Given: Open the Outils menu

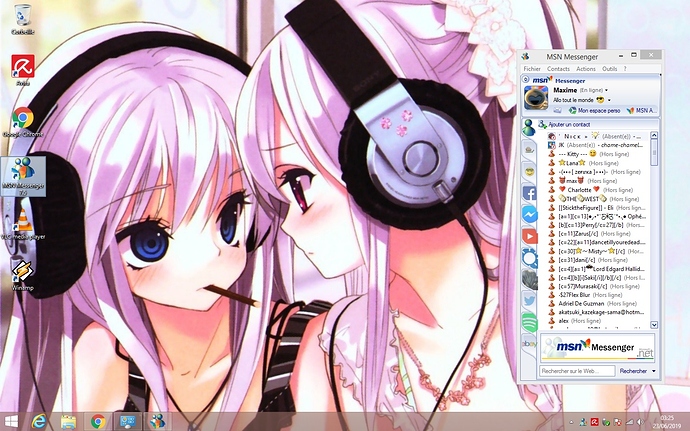Looking at the screenshot, I should pos(609,69).
